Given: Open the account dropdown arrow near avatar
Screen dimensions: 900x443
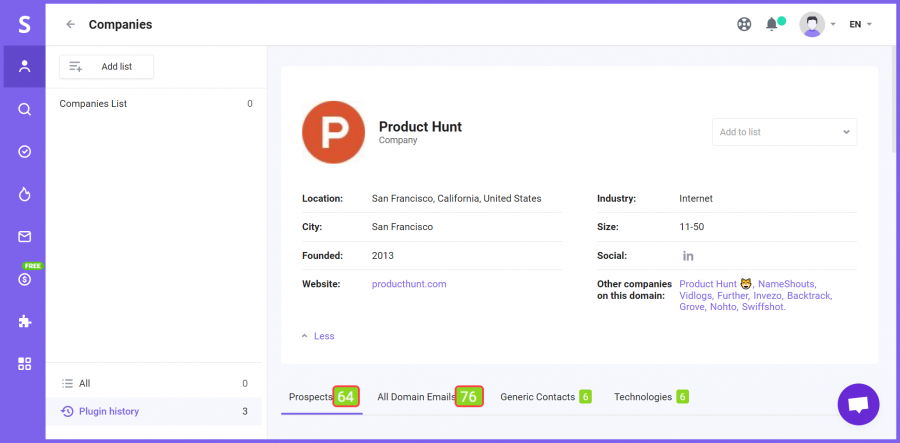Looking at the screenshot, I should (x=833, y=24).
